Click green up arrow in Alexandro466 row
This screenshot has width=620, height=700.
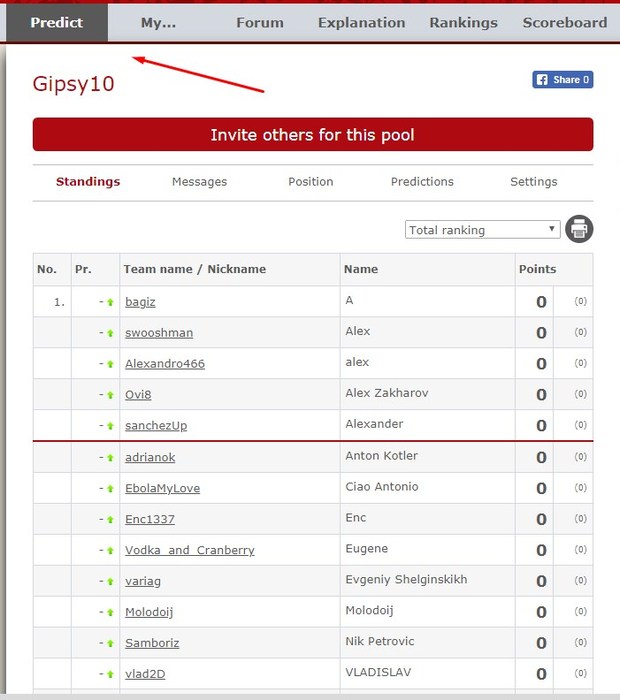click(110, 364)
